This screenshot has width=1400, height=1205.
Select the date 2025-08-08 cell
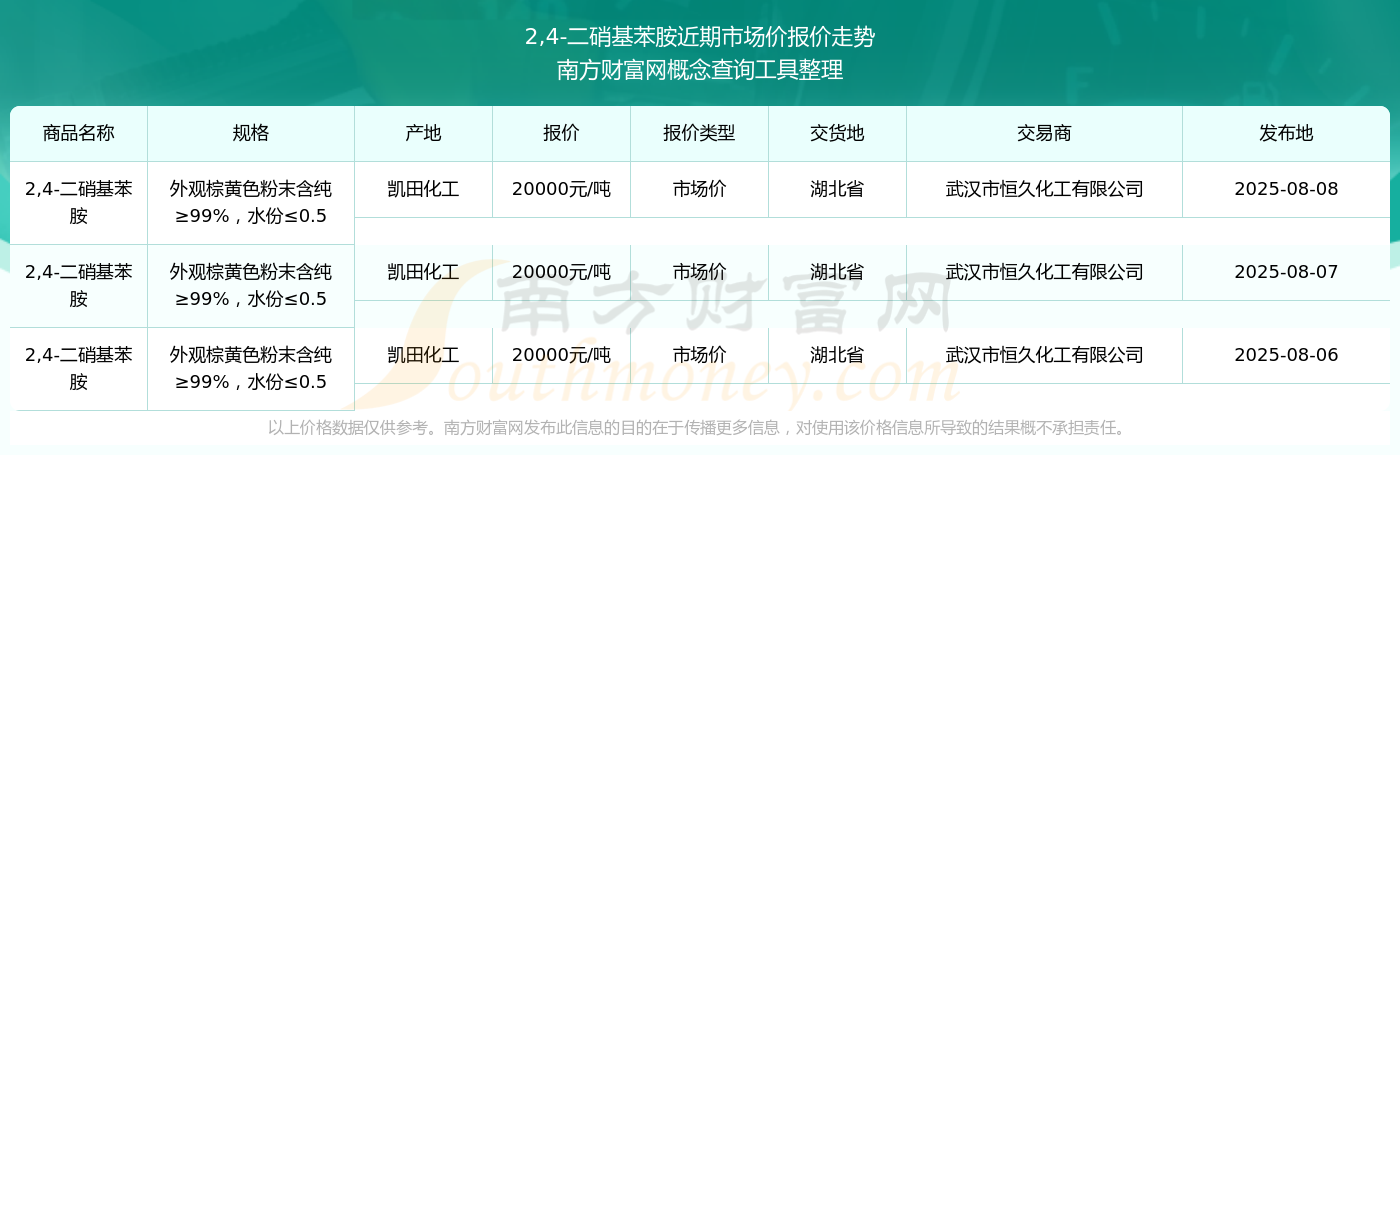pyautogui.click(x=1286, y=189)
